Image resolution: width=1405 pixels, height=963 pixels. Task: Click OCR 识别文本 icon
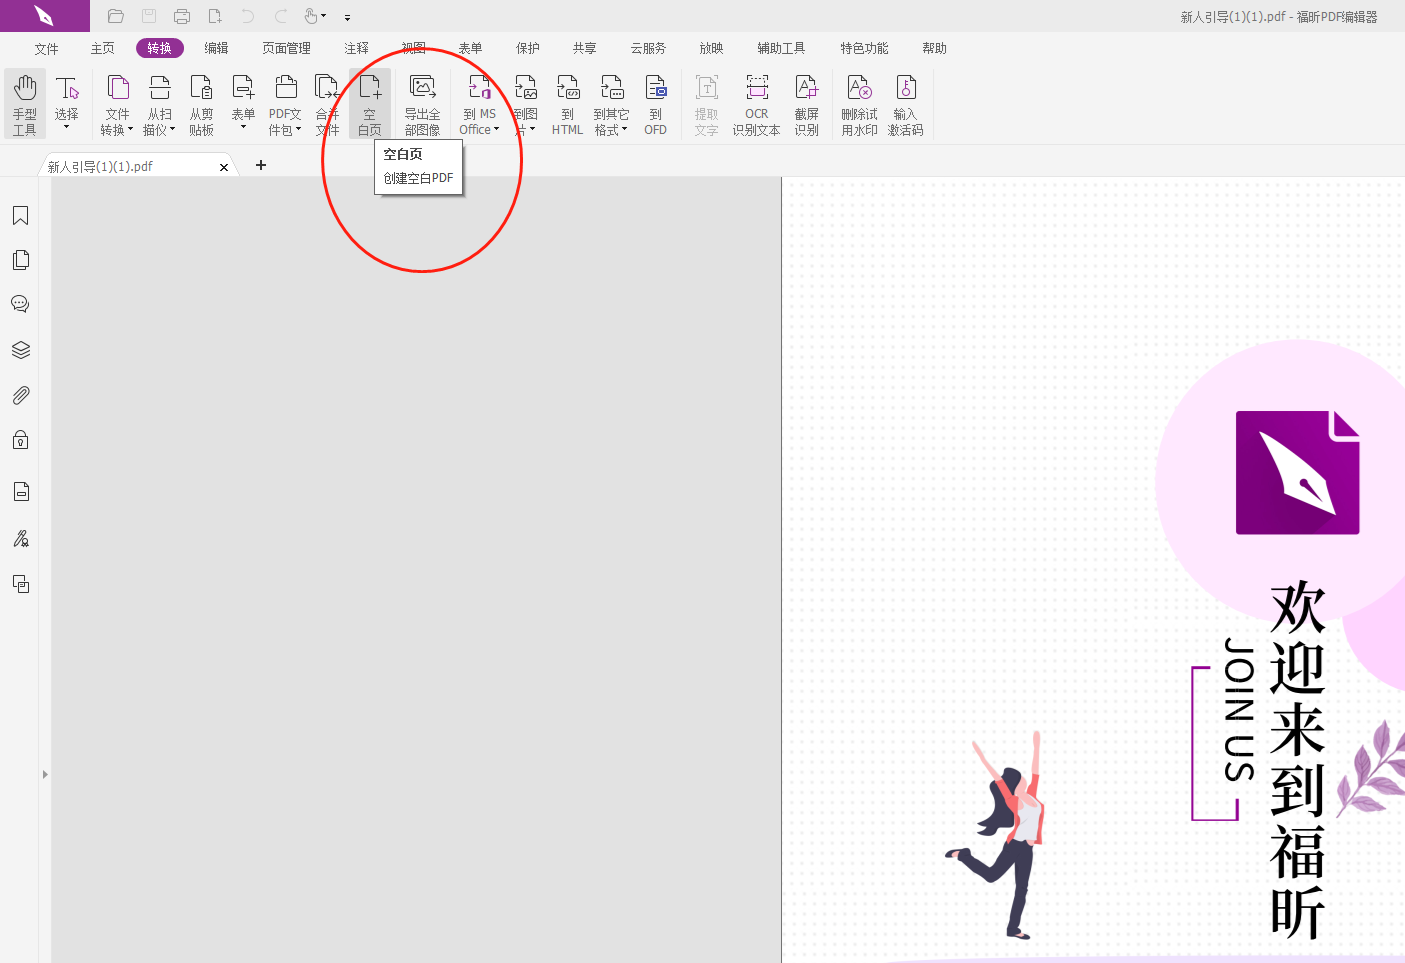click(x=756, y=103)
